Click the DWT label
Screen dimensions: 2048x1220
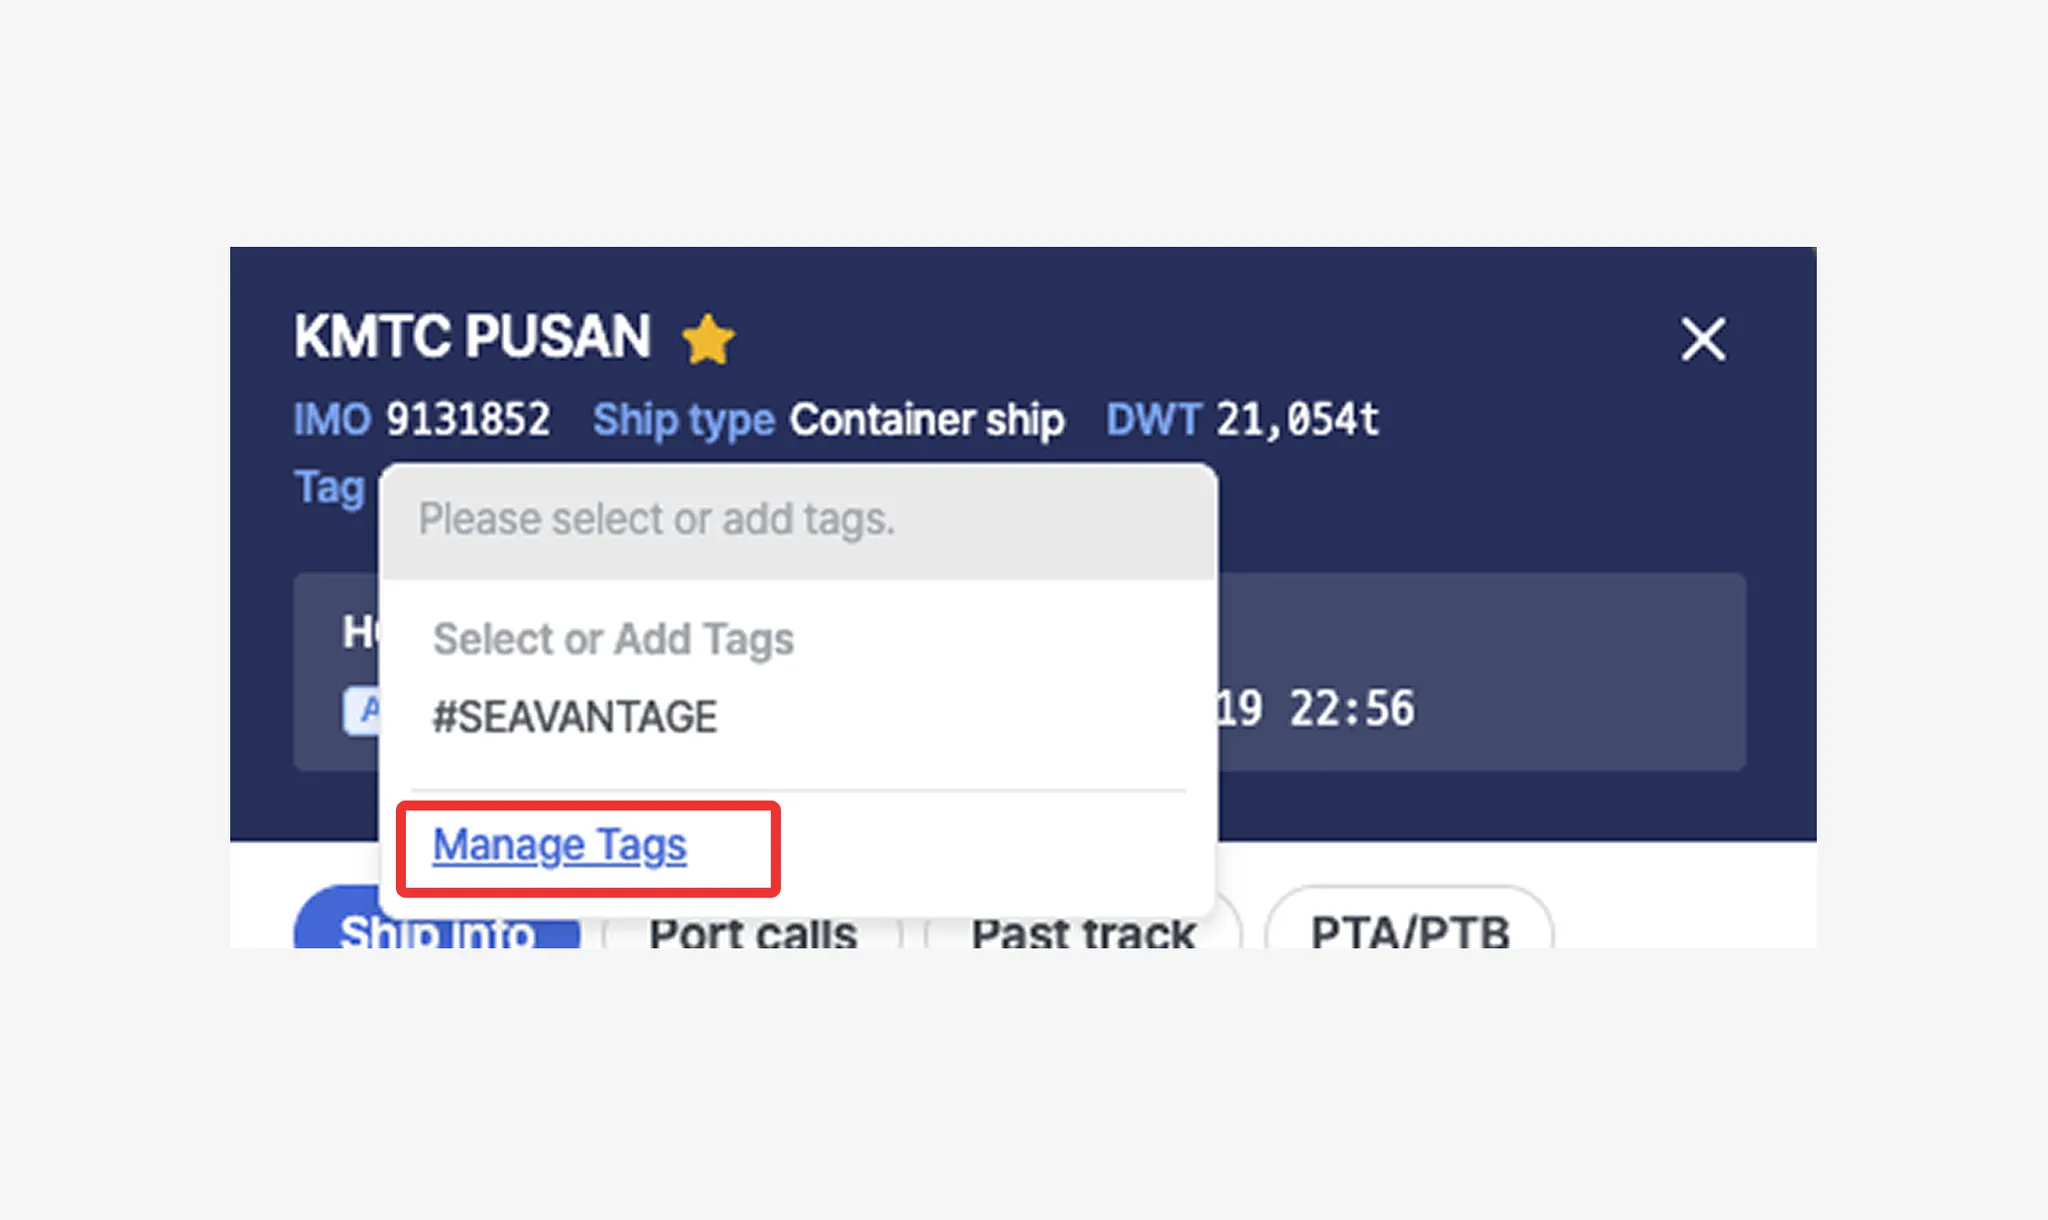pos(1153,420)
